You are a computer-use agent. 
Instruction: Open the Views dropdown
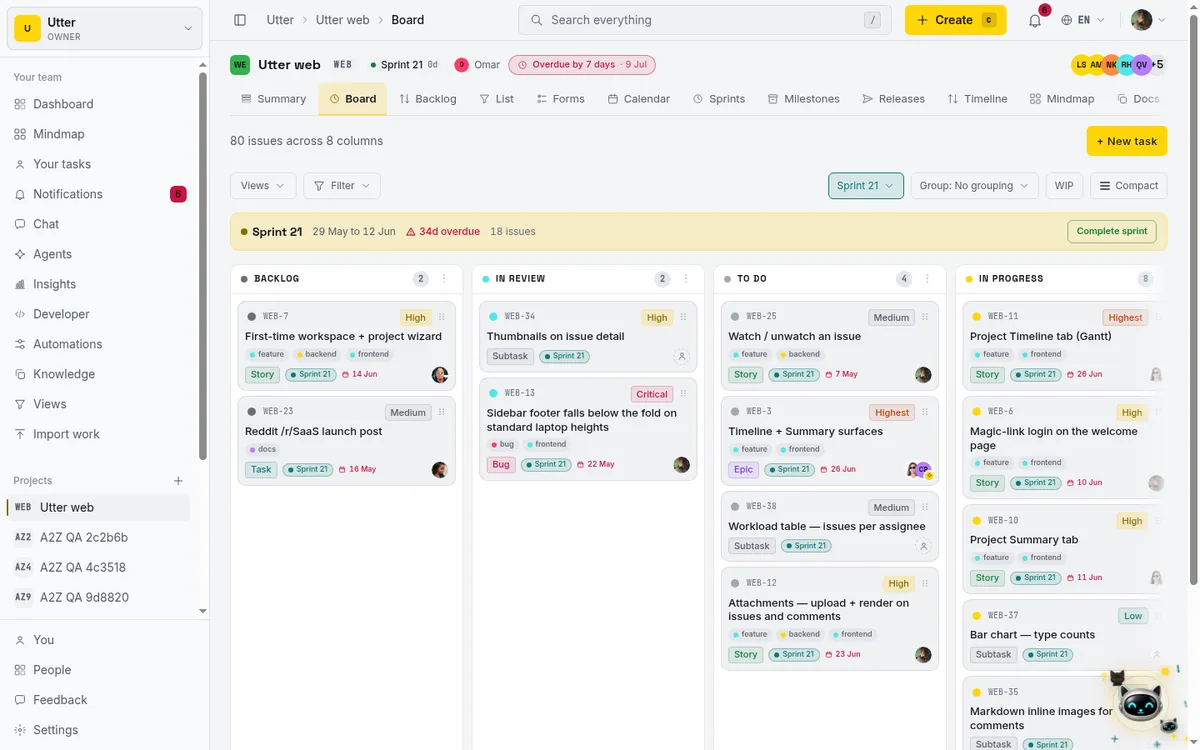coord(263,185)
